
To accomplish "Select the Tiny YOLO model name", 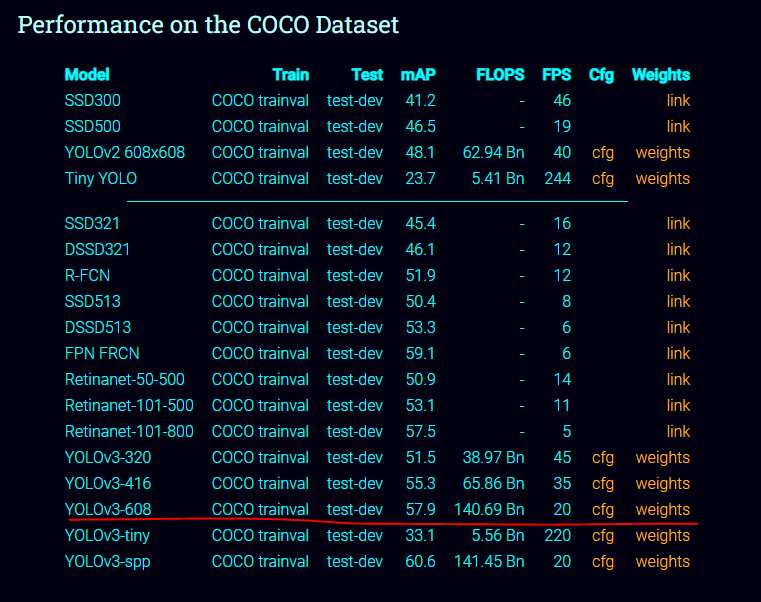I will (101, 179).
